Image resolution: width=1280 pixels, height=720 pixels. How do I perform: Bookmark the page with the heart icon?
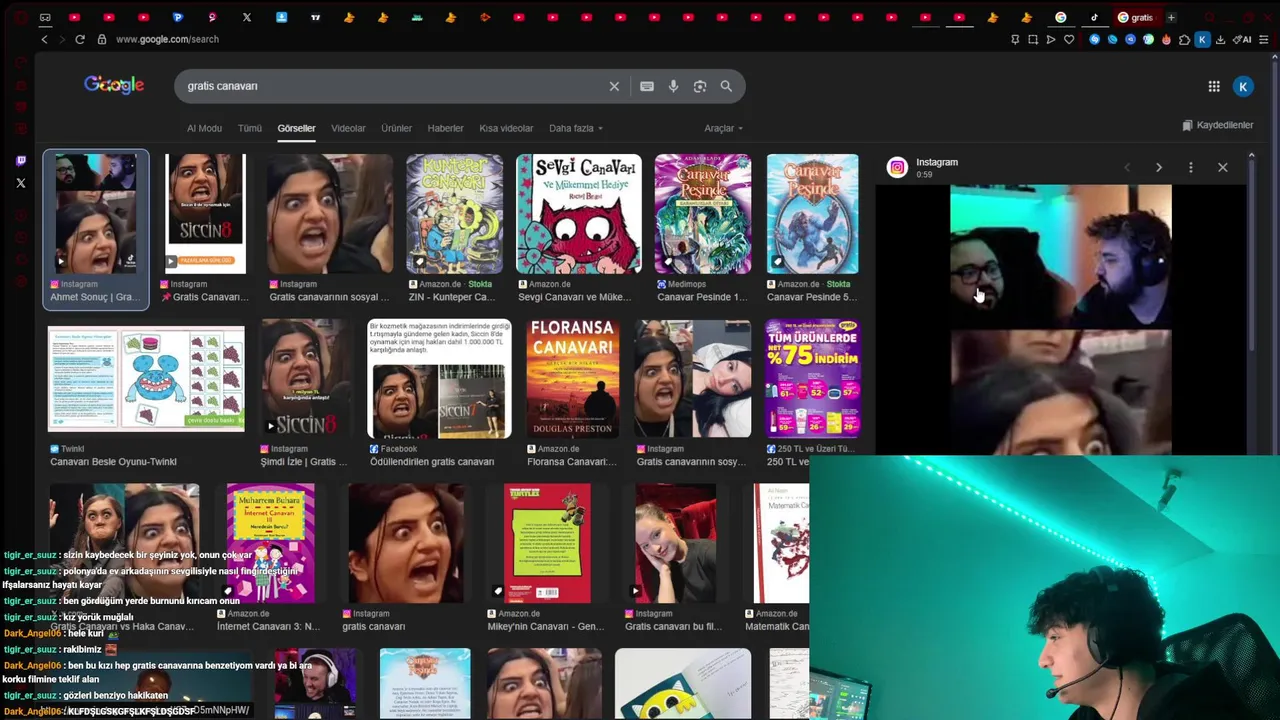1069,39
